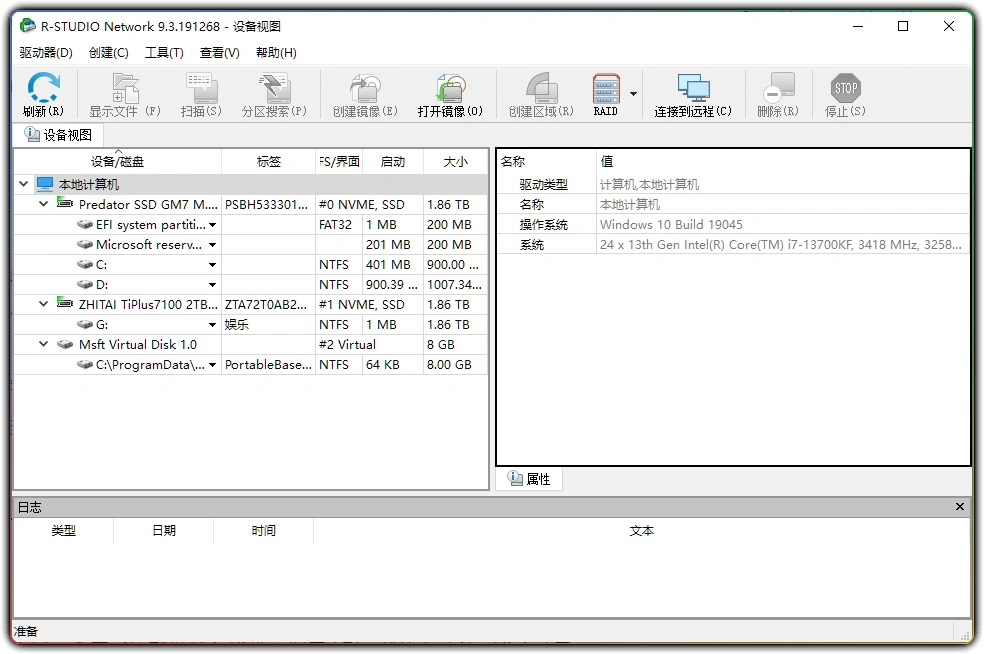Click the Create Region (创建区域) icon
The width and height of the screenshot is (984, 654).
tap(541, 88)
